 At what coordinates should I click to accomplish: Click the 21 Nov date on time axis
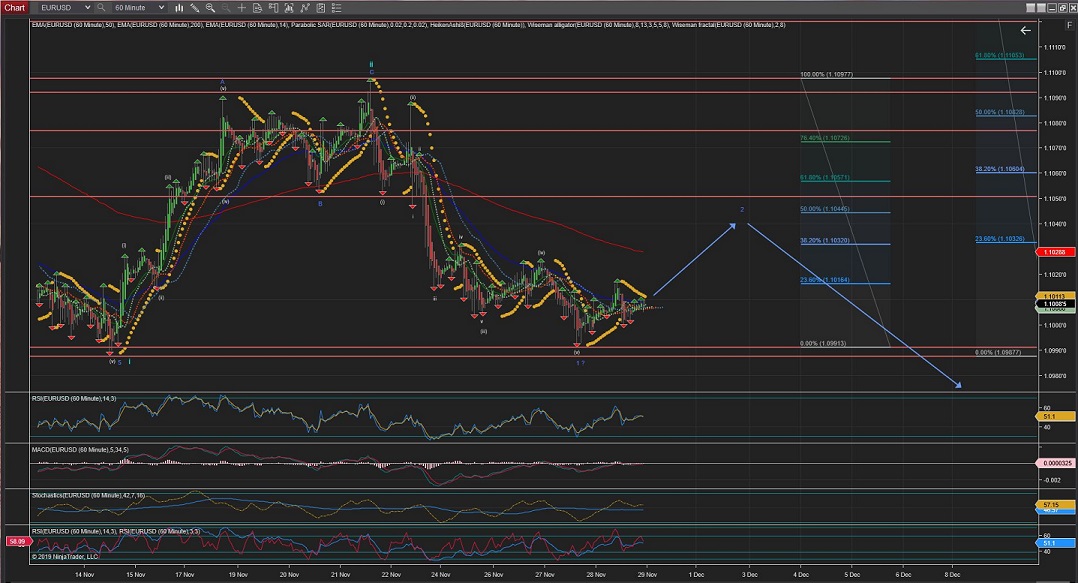coord(340,575)
